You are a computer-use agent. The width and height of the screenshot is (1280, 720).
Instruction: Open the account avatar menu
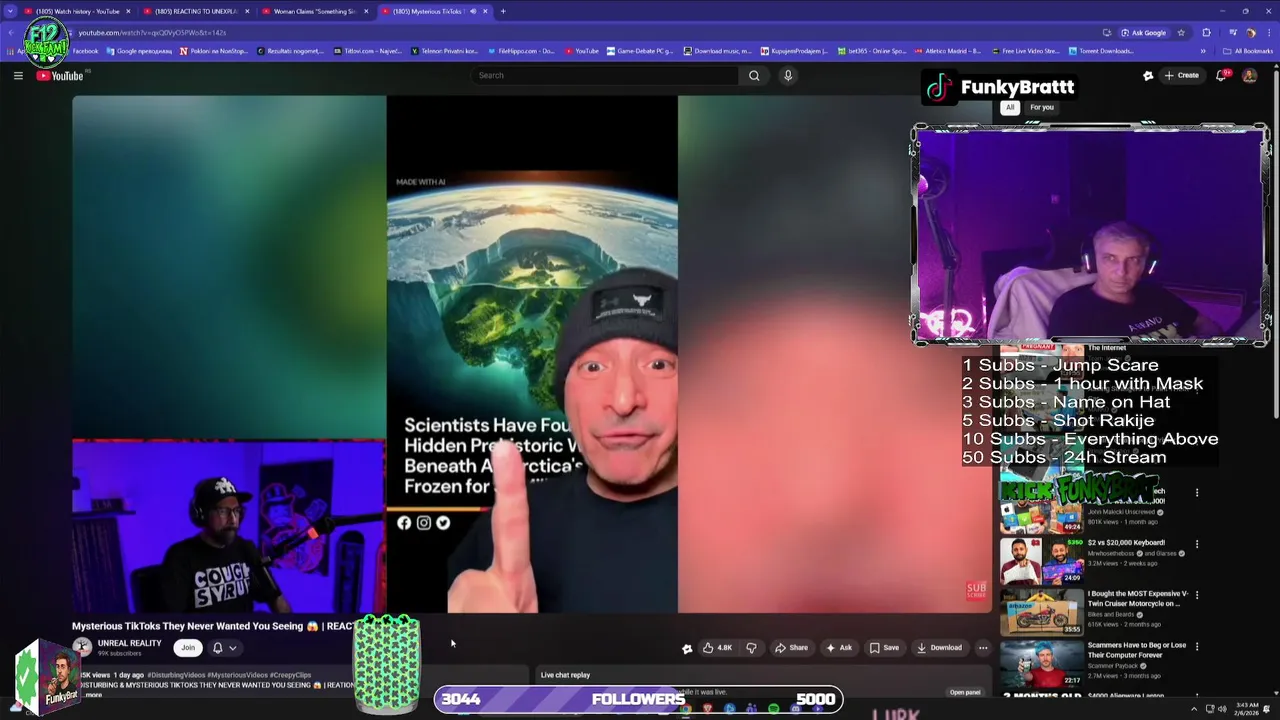[x=1249, y=75]
